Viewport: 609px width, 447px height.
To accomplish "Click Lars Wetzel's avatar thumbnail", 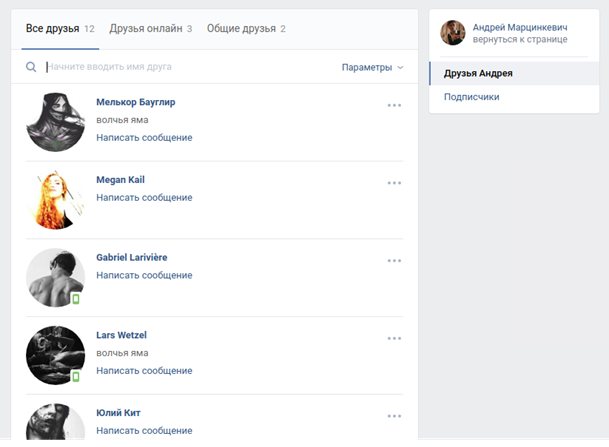I will (56, 355).
